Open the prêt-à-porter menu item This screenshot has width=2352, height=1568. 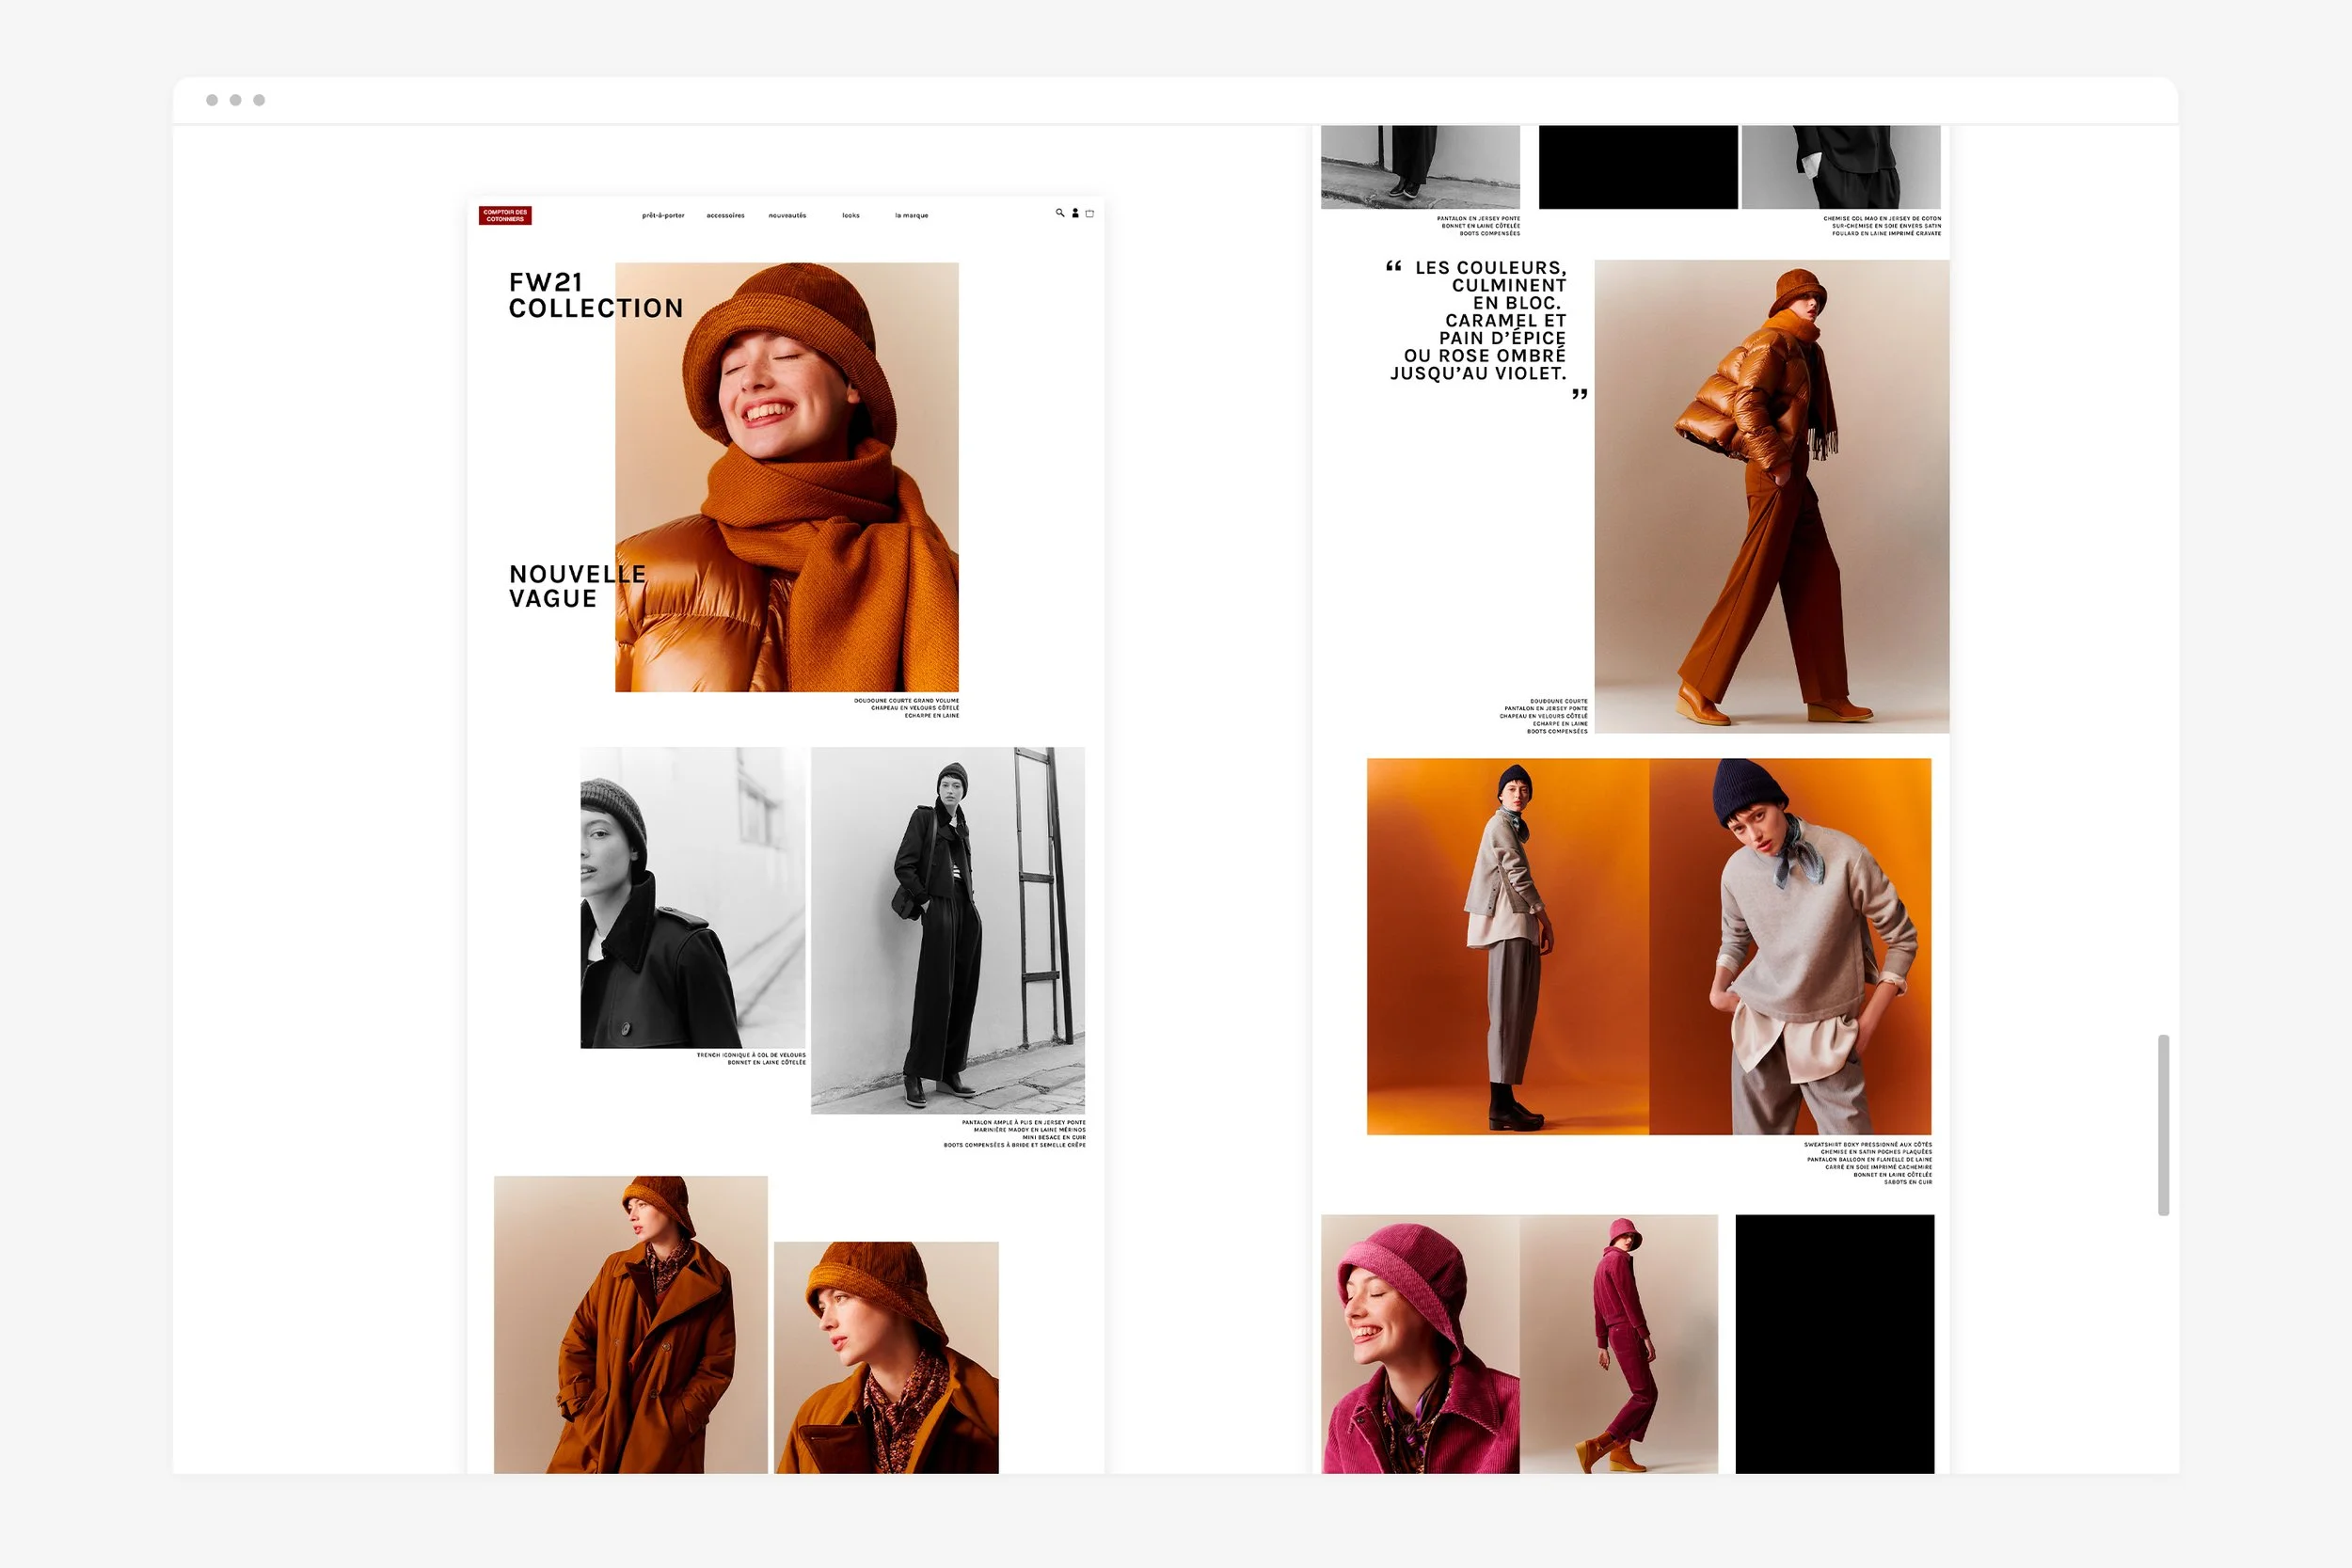664,216
